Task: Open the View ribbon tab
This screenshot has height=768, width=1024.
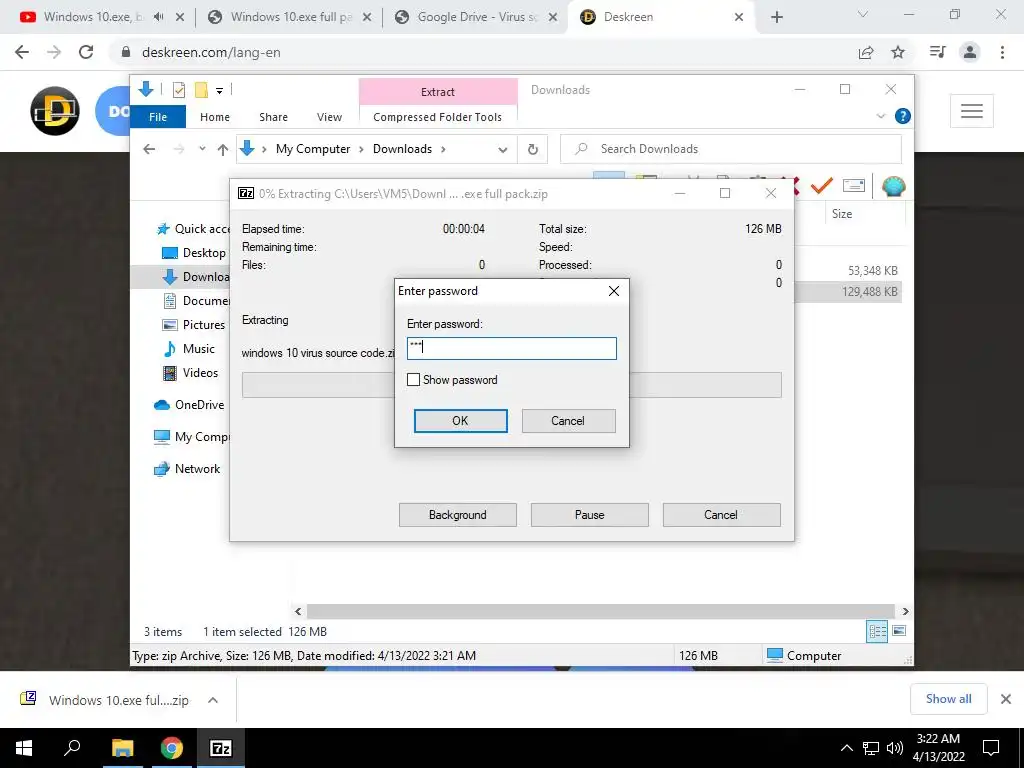Action: point(329,117)
